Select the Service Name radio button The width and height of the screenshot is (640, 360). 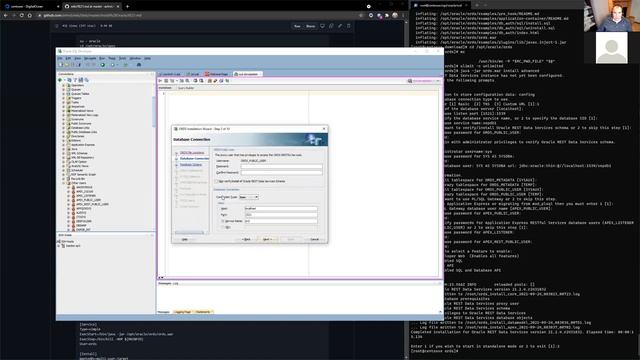pos(223,221)
